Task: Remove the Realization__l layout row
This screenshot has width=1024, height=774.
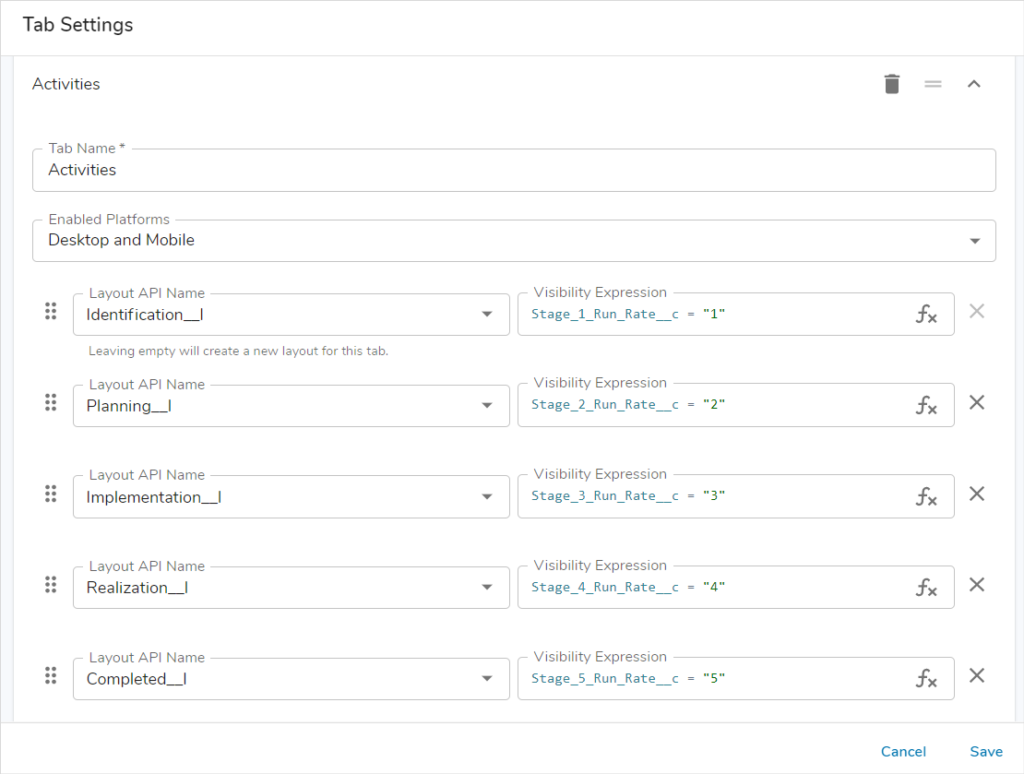Action: pyautogui.click(x=977, y=584)
